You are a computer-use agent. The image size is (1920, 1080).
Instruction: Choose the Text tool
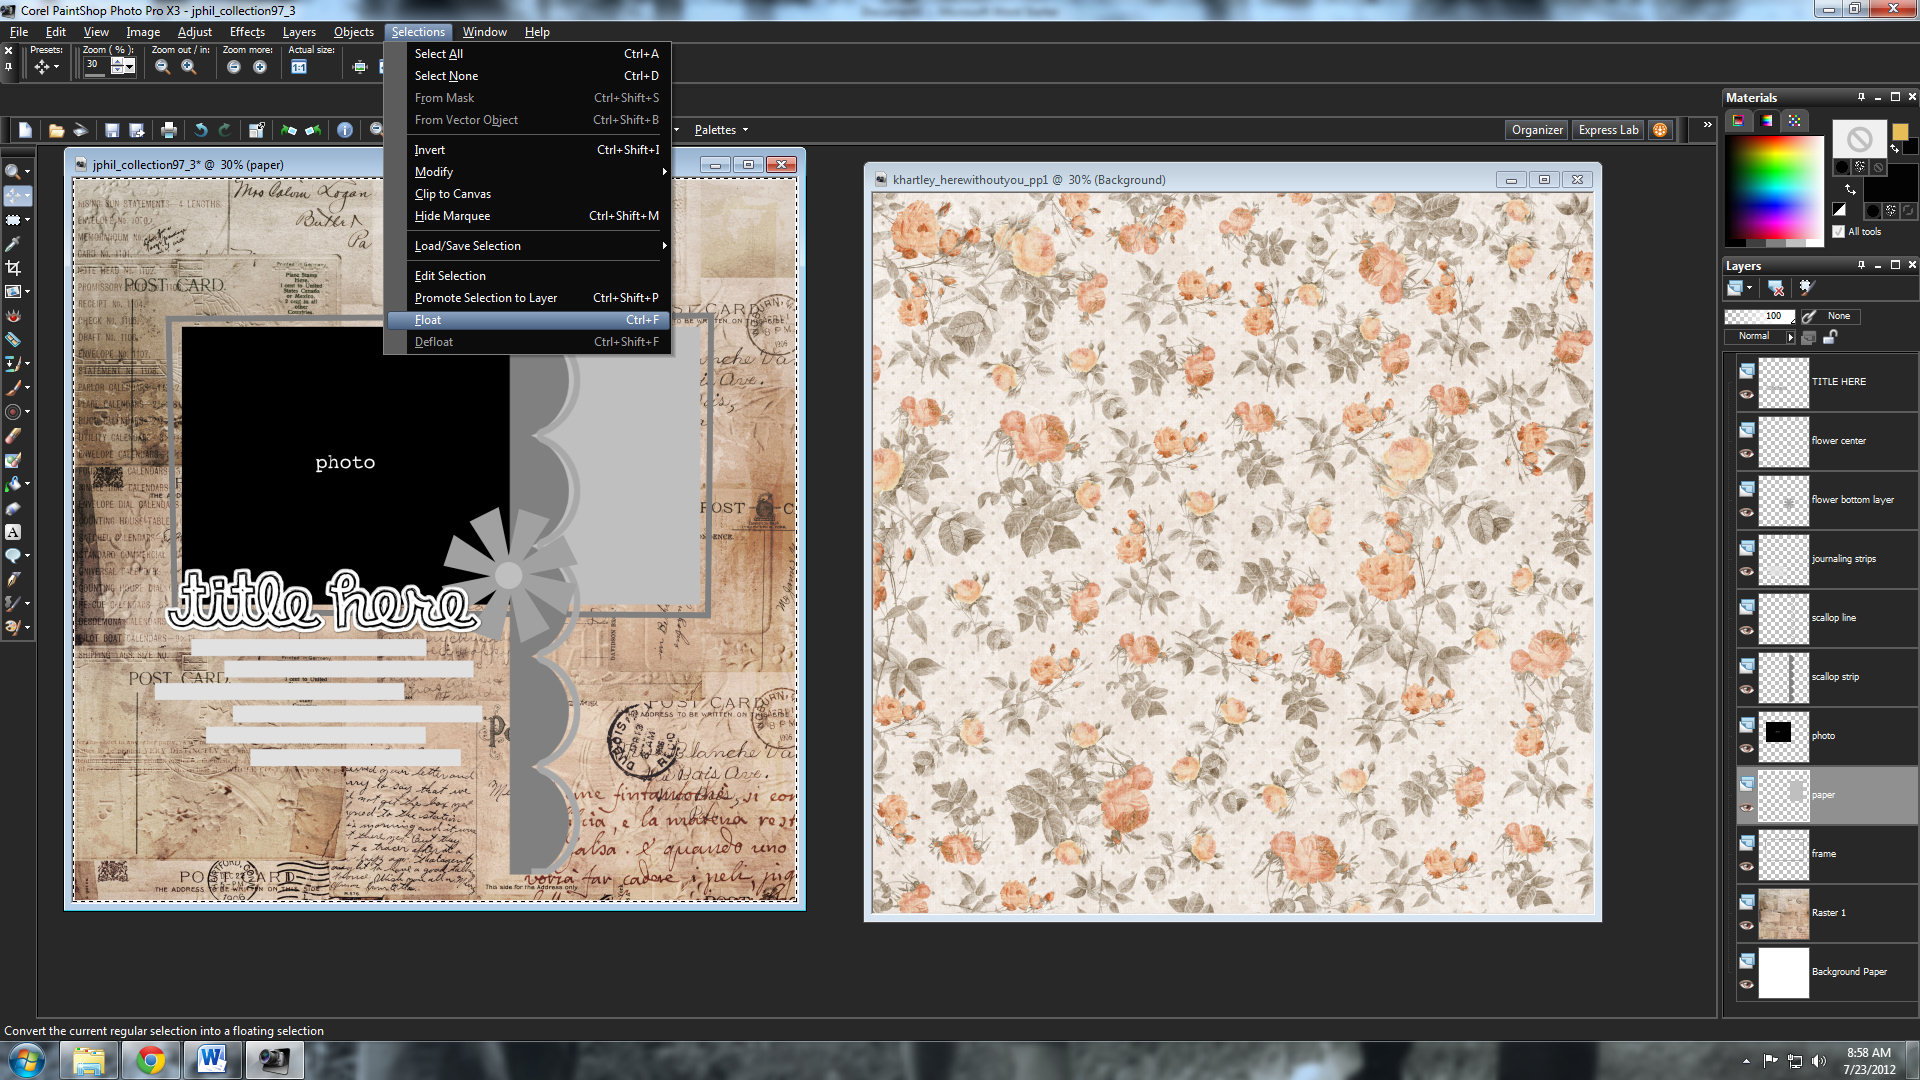(x=14, y=531)
